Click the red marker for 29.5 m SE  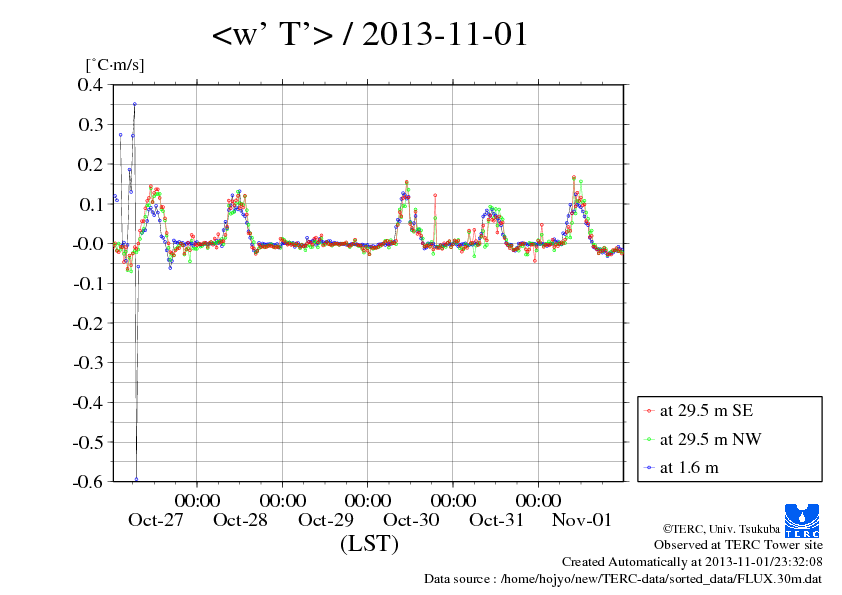click(x=649, y=411)
